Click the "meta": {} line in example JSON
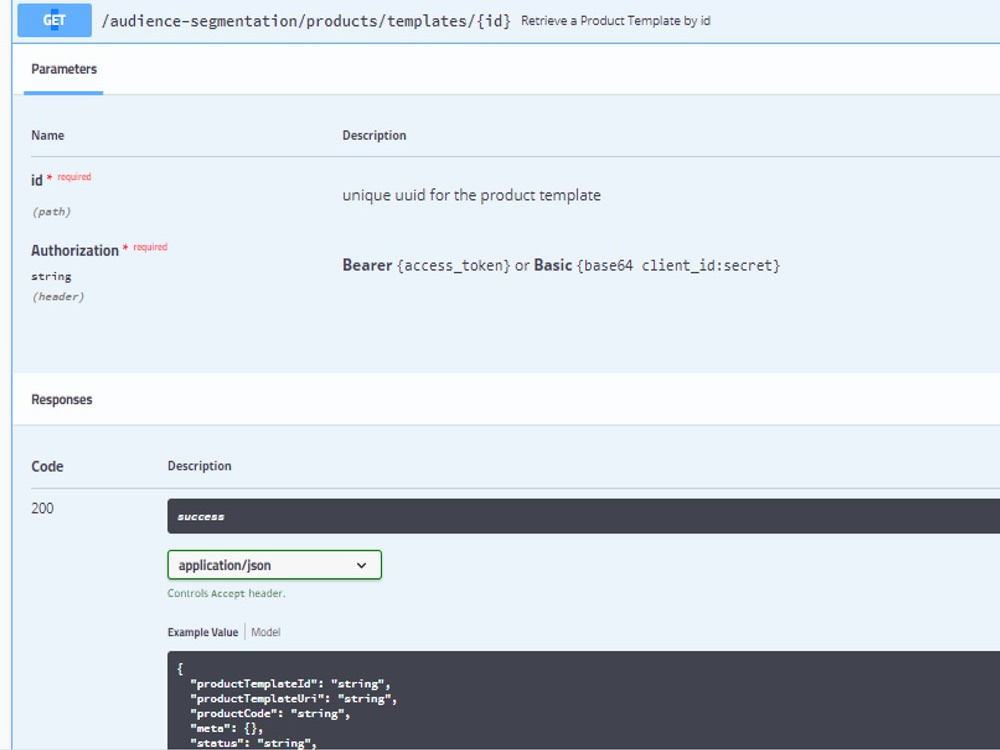 226,728
